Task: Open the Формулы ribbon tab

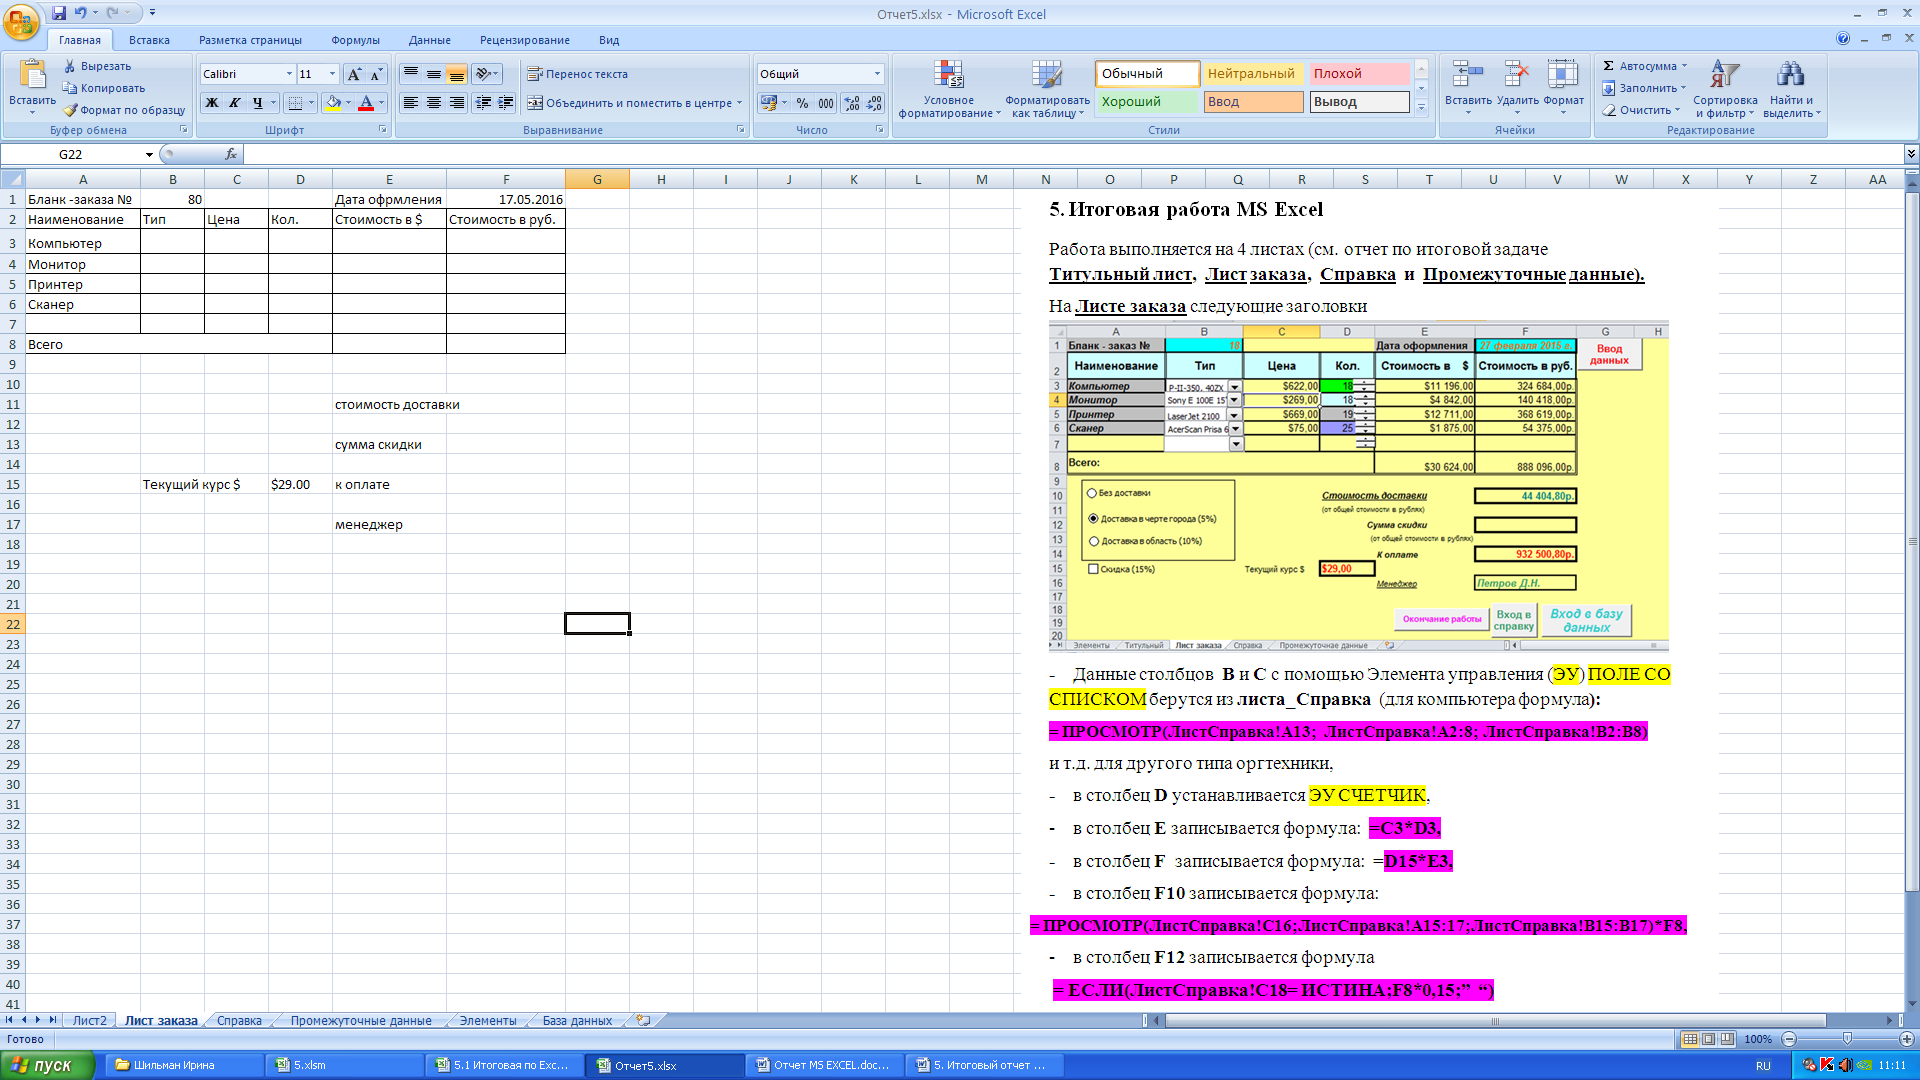Action: pyautogui.click(x=355, y=40)
